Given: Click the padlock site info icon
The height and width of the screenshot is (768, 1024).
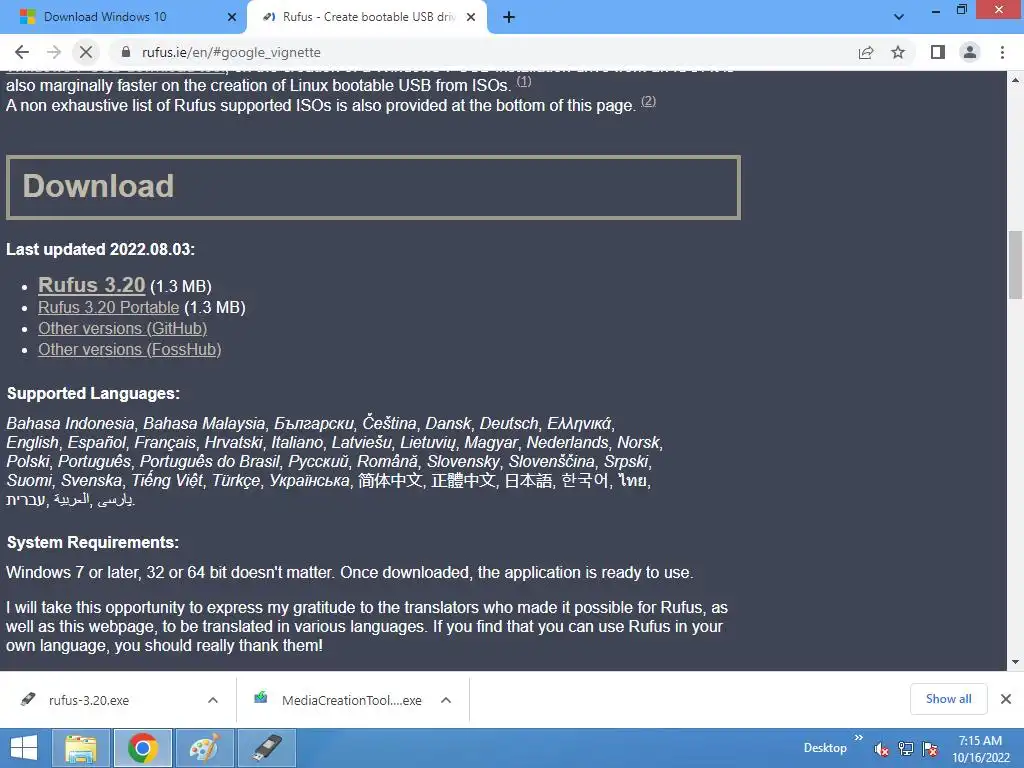Looking at the screenshot, I should pyautogui.click(x=126, y=52).
